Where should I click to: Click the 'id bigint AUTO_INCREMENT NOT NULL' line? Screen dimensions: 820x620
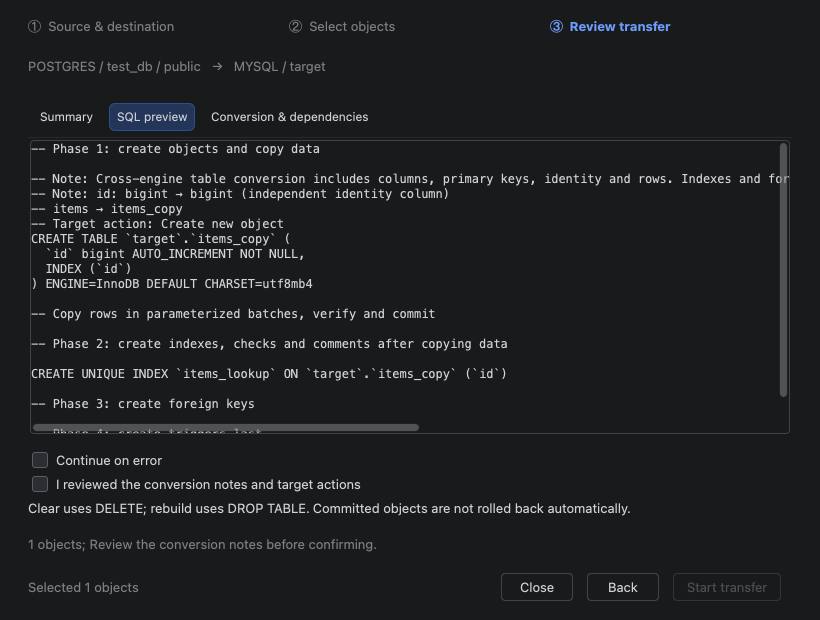point(175,254)
